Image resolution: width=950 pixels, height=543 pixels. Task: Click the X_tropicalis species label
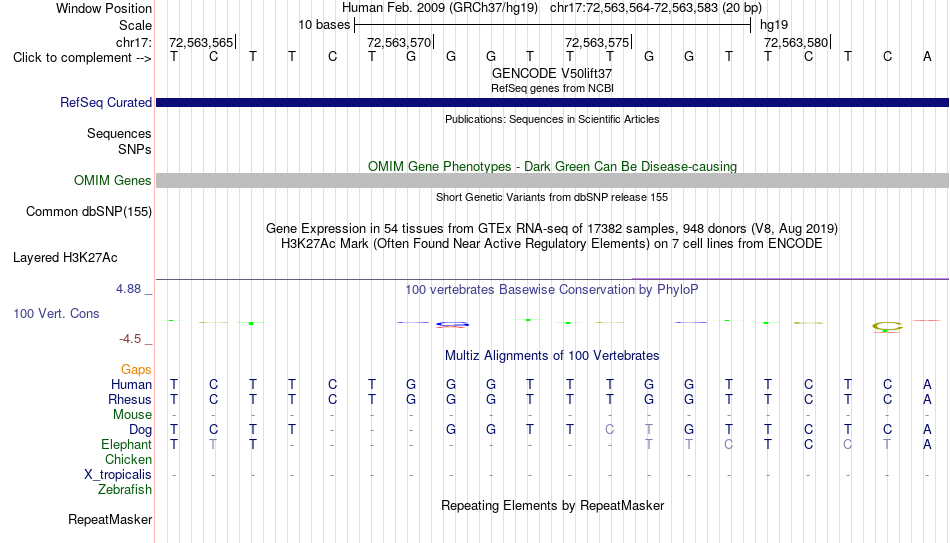[118, 475]
